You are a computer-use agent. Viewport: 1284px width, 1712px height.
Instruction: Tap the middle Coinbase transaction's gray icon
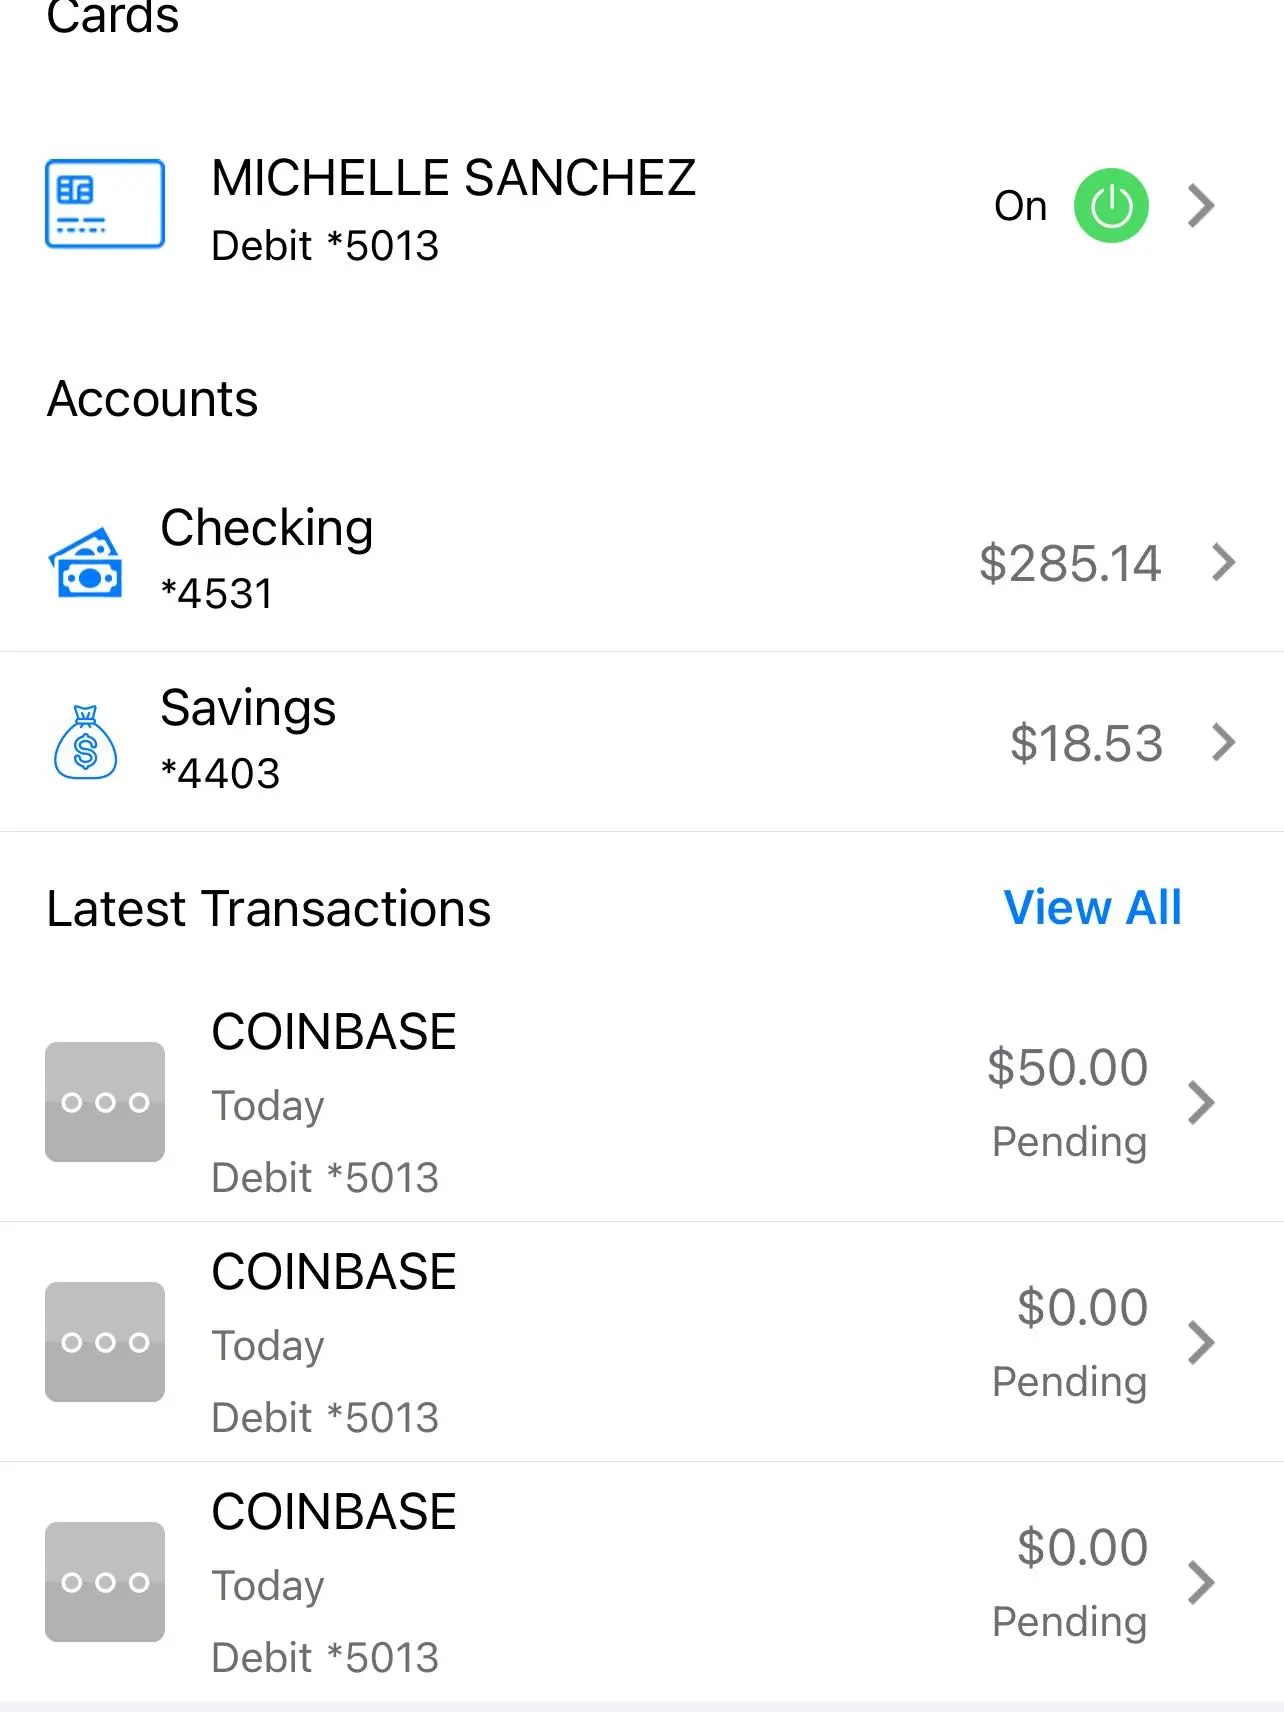pyautogui.click(x=105, y=1342)
